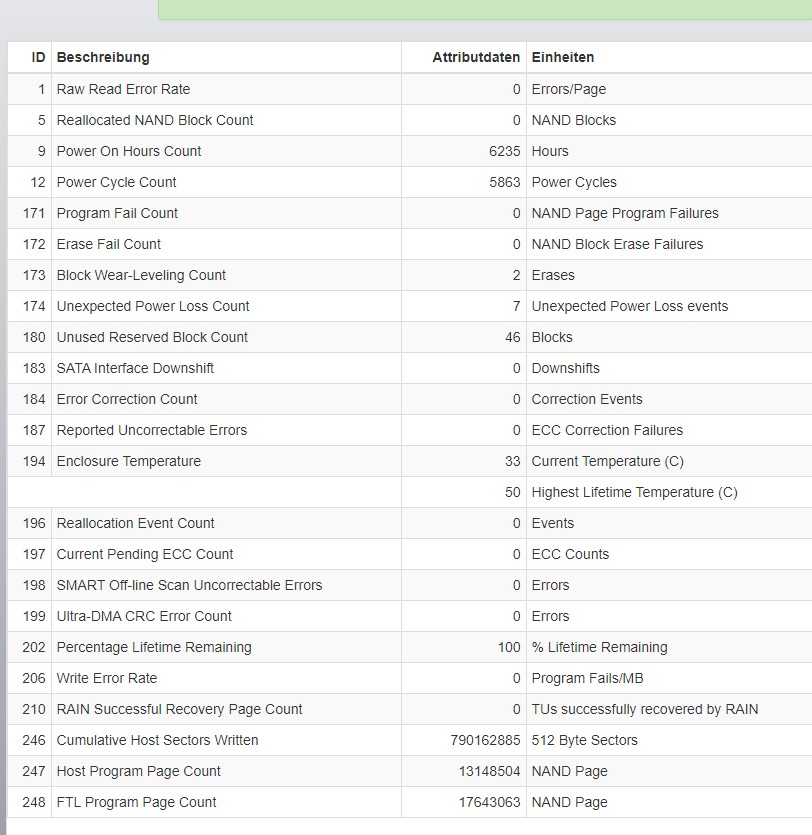Click Current Pending ECC Count label

(145, 554)
